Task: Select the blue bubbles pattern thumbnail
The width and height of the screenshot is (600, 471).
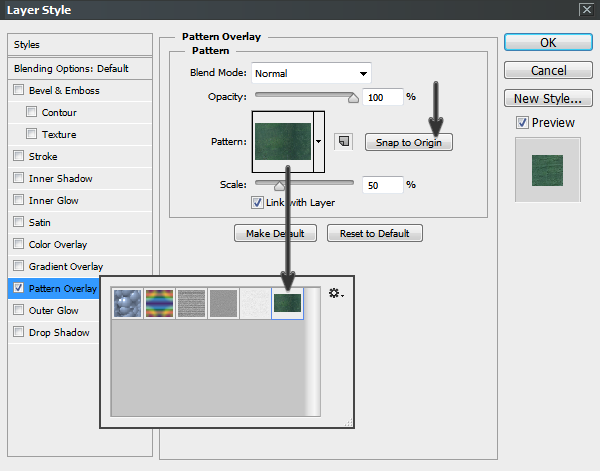Action: (x=128, y=304)
